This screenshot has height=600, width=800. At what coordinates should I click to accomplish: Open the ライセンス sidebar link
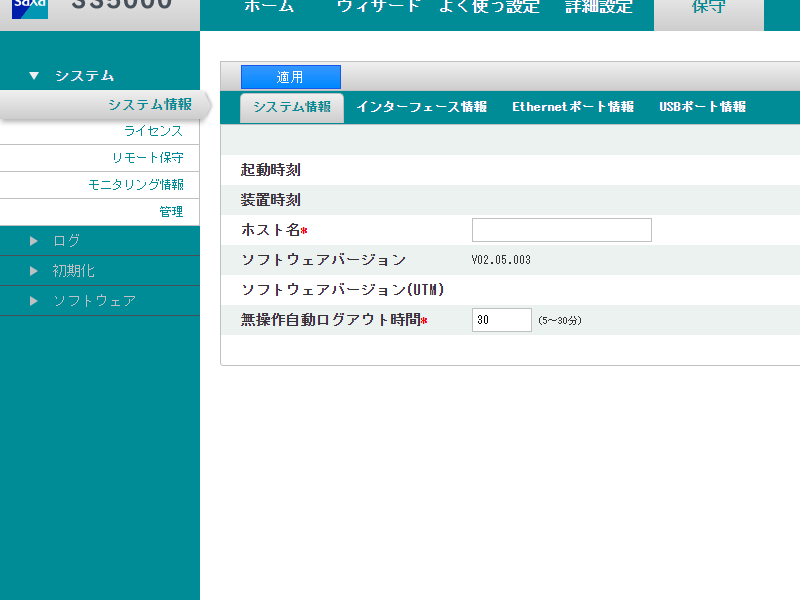click(153, 131)
